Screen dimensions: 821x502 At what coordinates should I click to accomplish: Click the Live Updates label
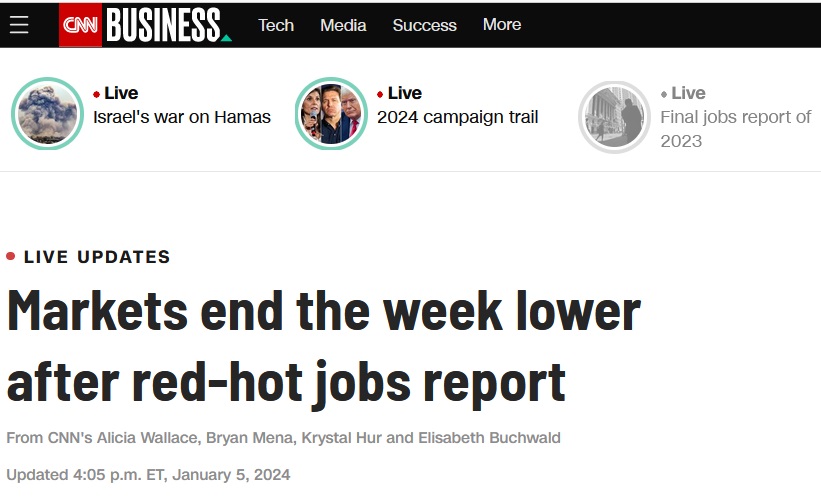(x=97, y=257)
